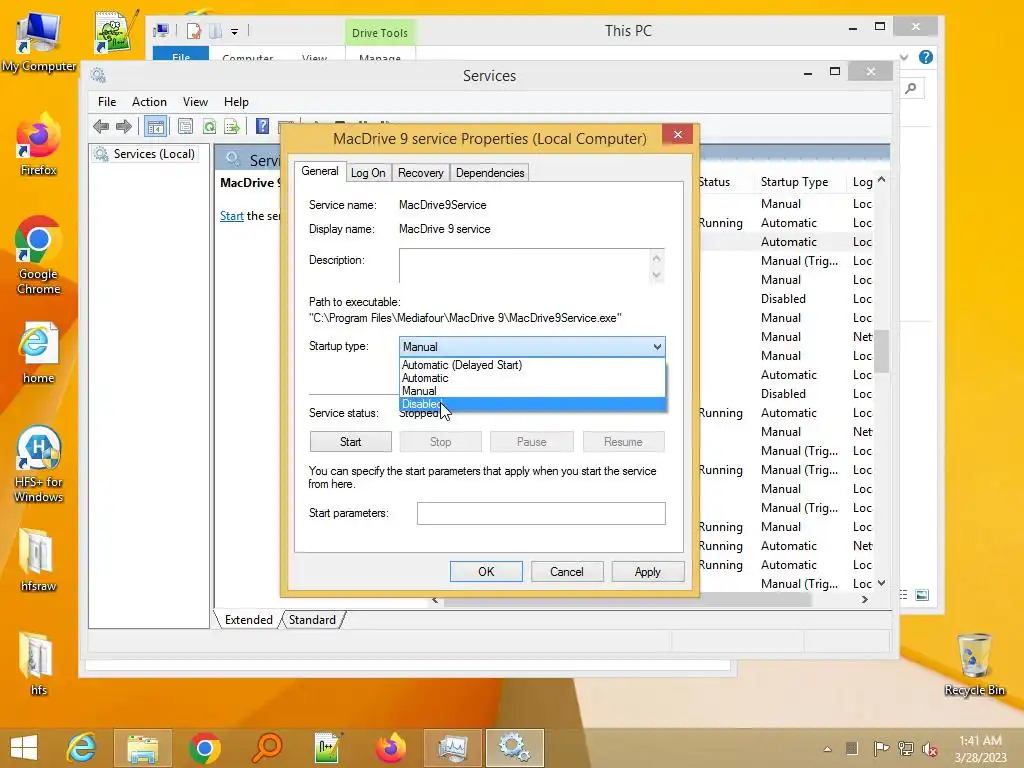Click the Start service button
The width and height of the screenshot is (1024, 768).
click(351, 442)
